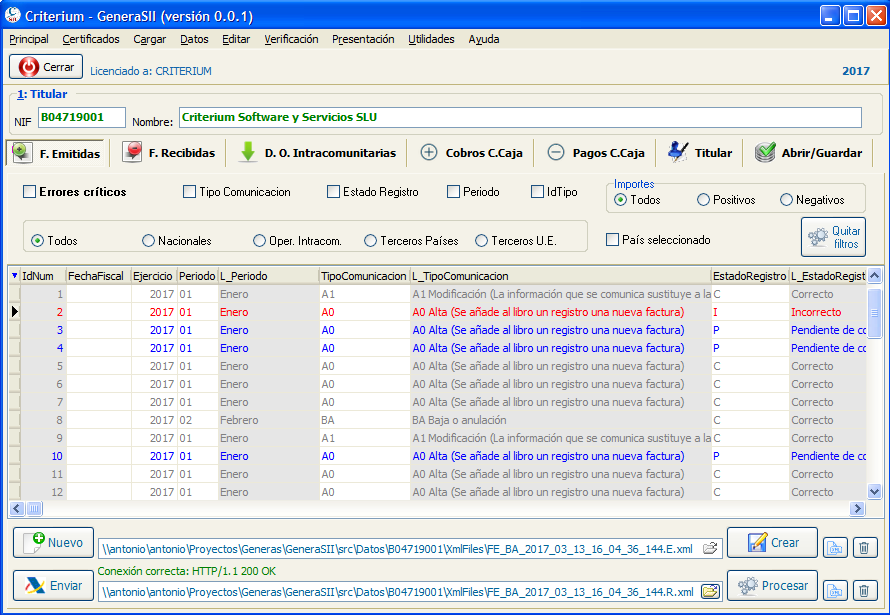Click the IdNum column sort arrow
The width and height of the screenshot is (890, 615).
coord(14,276)
